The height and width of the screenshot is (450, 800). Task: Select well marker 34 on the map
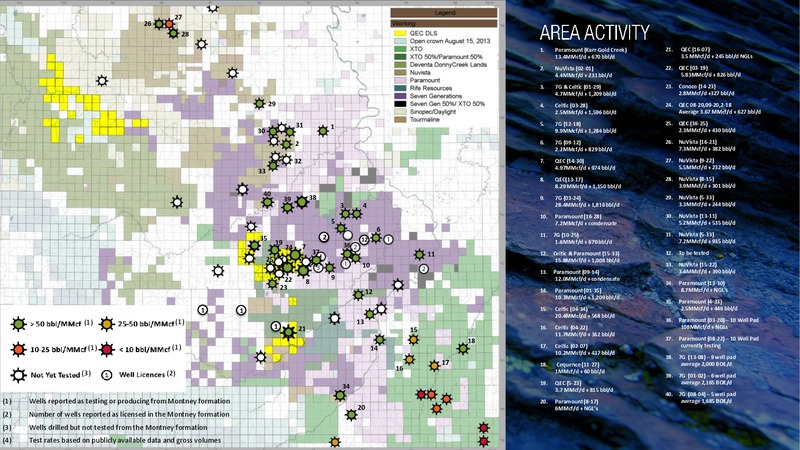click(x=340, y=395)
